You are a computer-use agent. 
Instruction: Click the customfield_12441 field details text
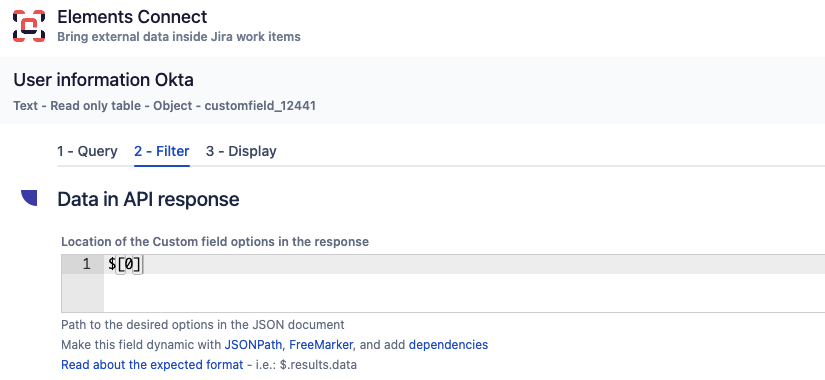(164, 106)
